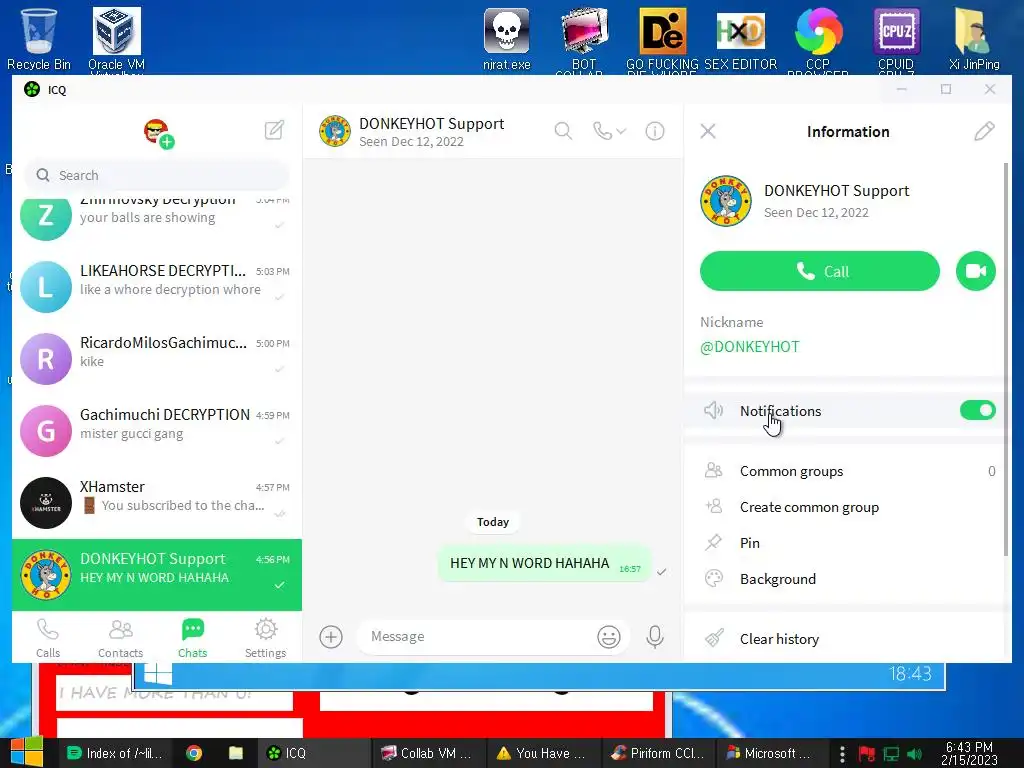
Task: Switch to Piriform CCleaner taskbar item
Action: tap(657, 753)
